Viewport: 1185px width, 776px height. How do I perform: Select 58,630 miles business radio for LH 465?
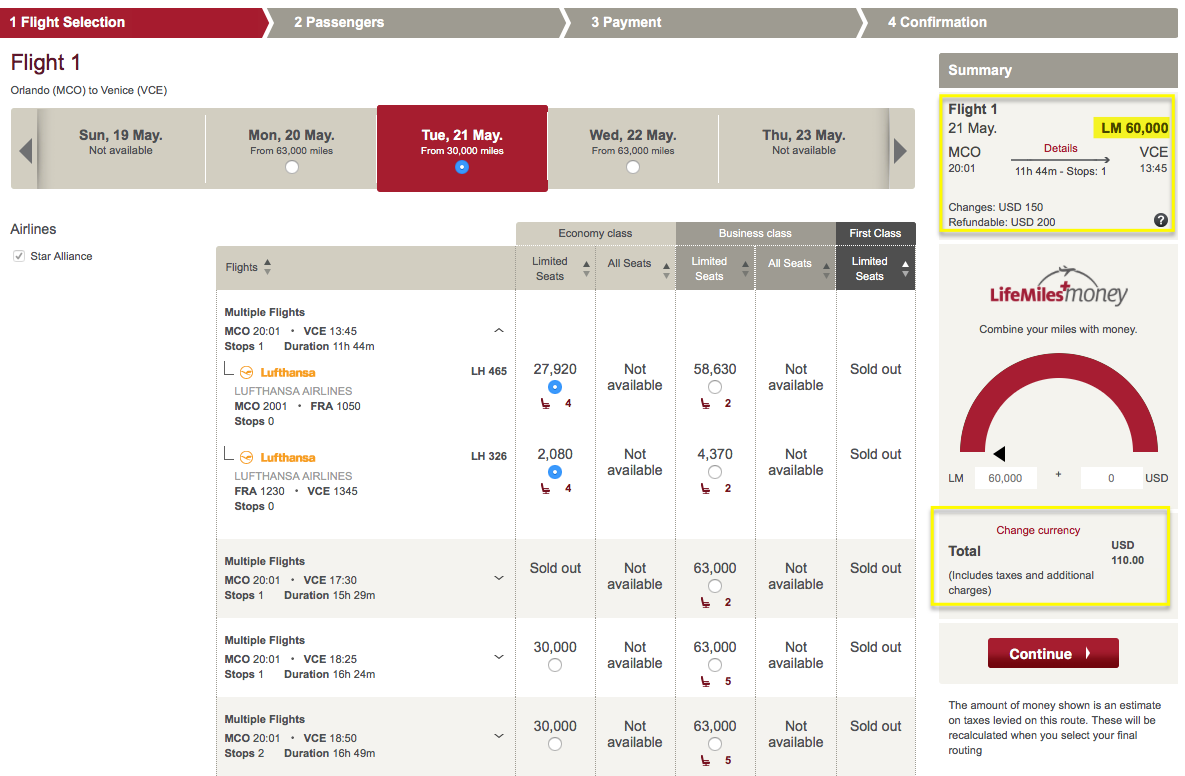point(715,387)
